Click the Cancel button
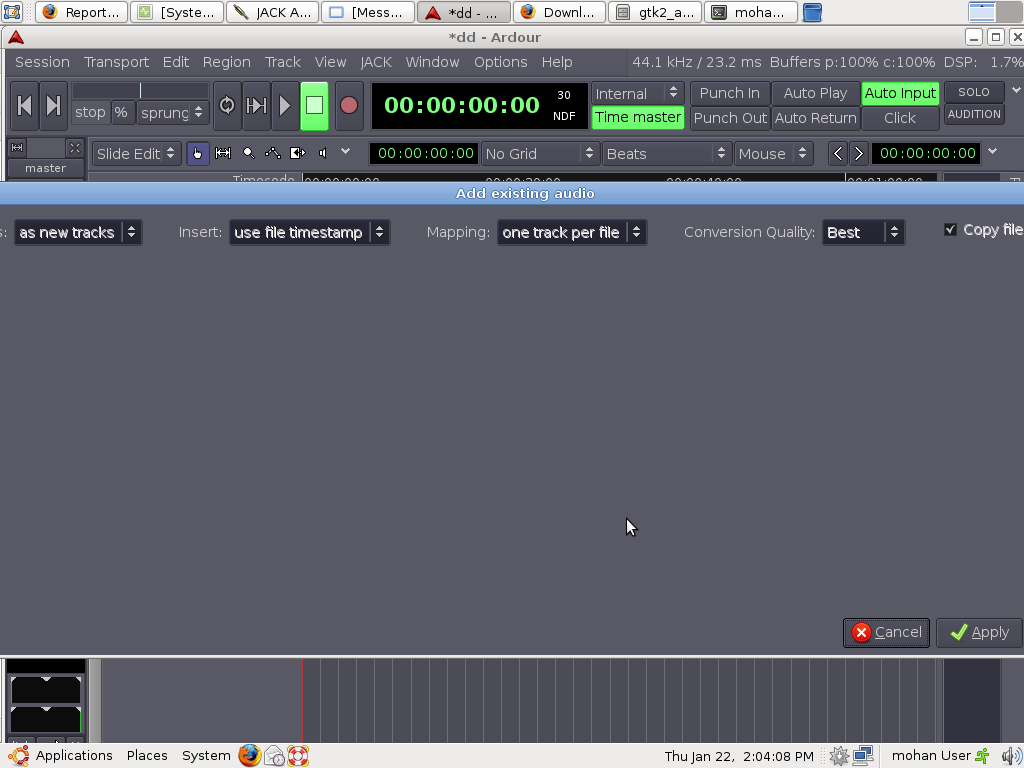The width and height of the screenshot is (1024, 768). [886, 632]
